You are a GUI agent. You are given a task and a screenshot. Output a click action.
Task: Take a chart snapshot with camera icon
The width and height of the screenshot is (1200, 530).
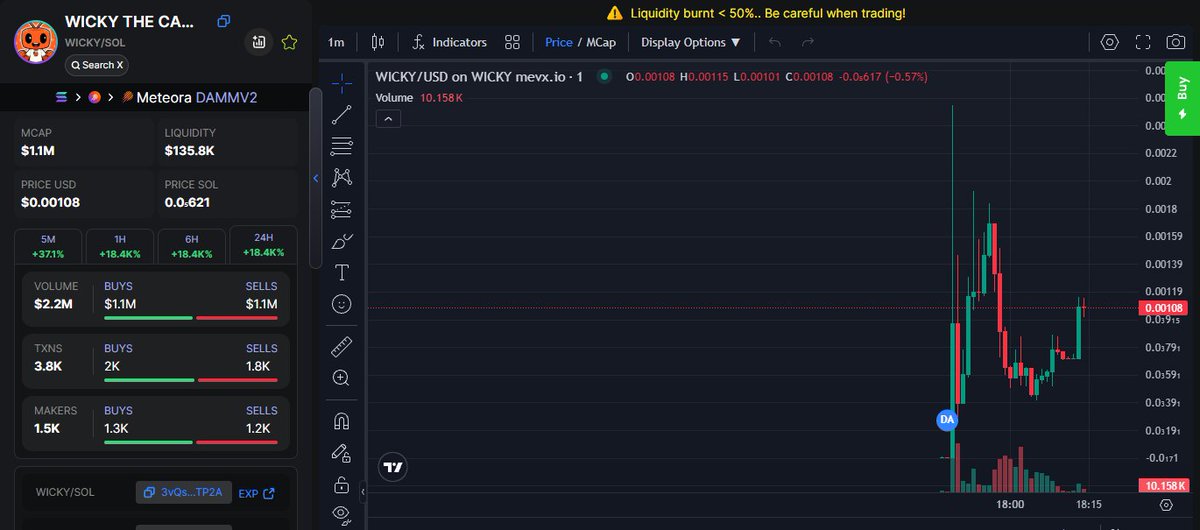pos(1176,42)
